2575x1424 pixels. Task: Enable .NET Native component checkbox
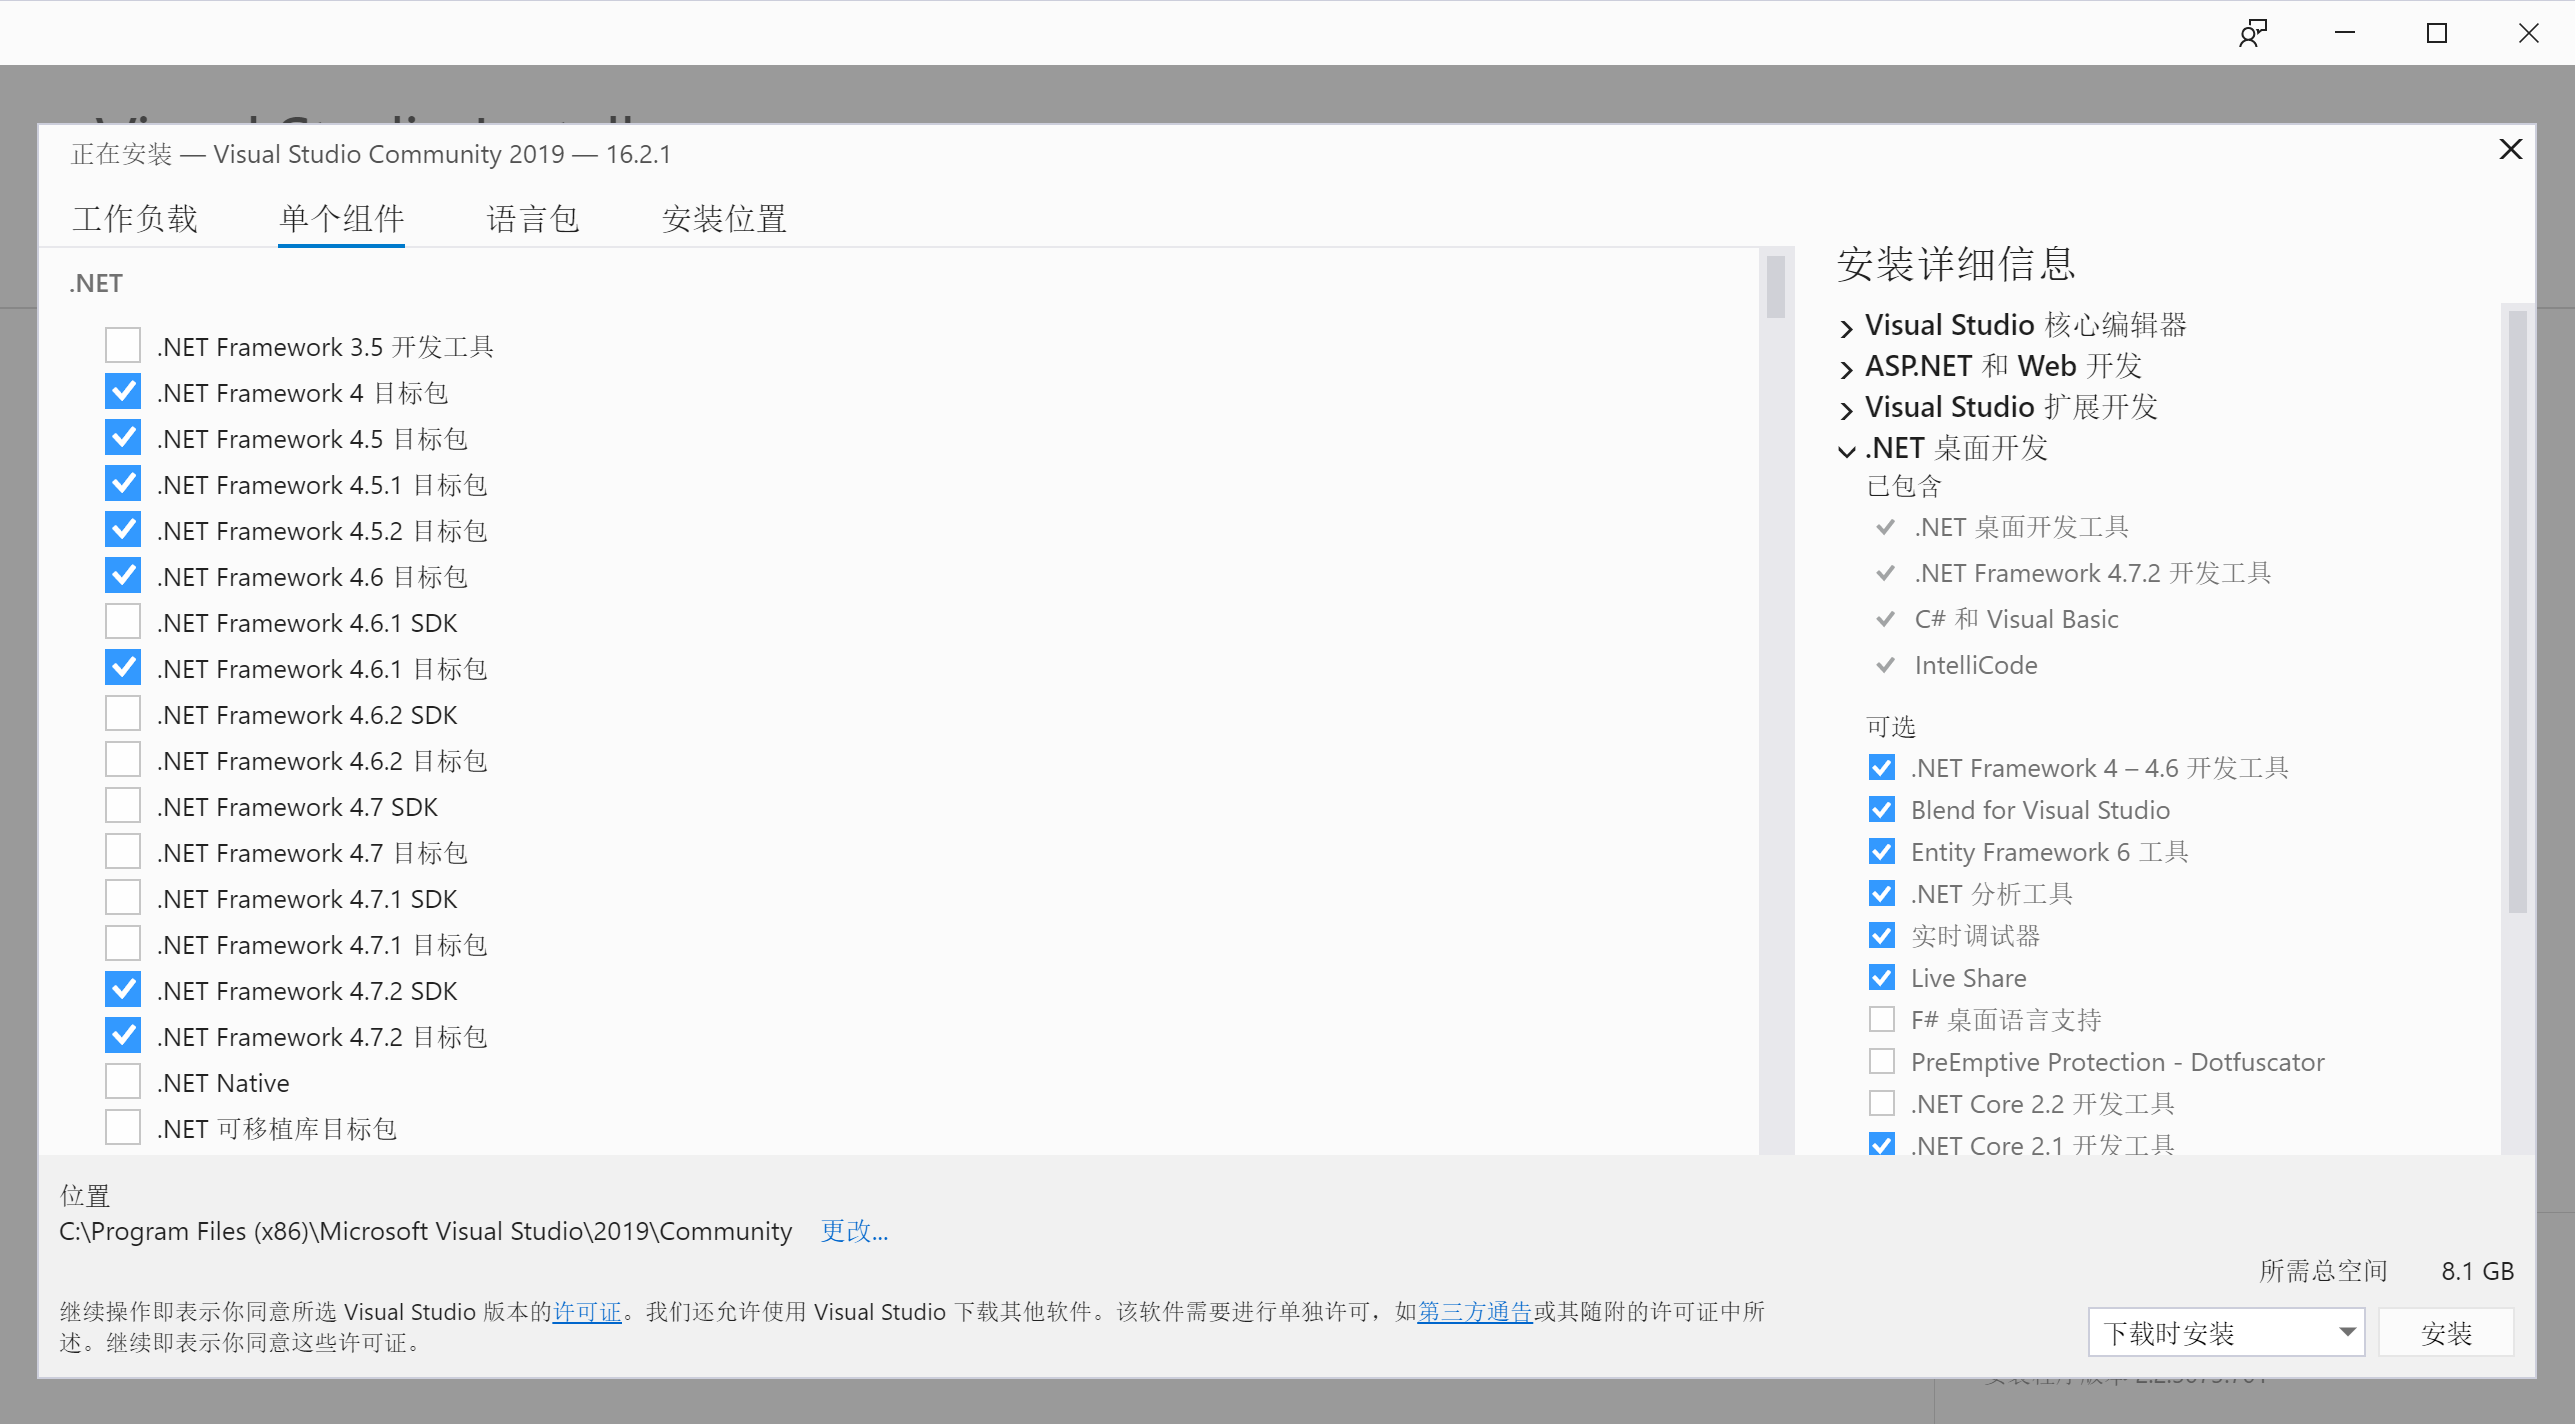[123, 1082]
